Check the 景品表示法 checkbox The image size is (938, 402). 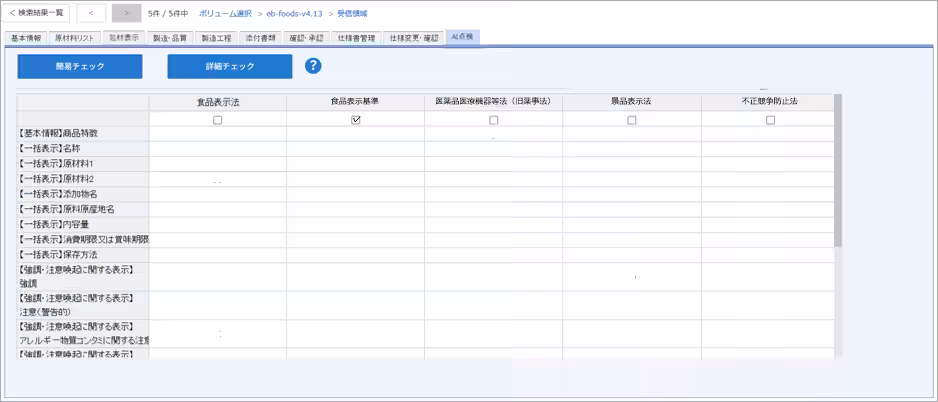(631, 120)
